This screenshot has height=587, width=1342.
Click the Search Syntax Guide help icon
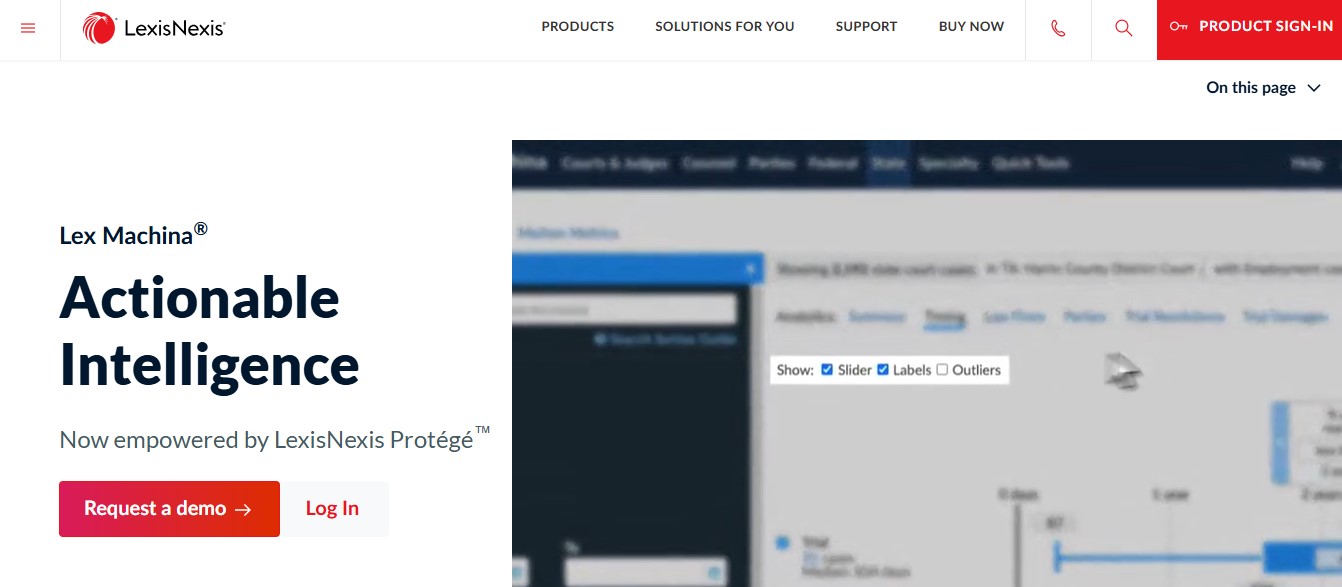click(x=600, y=340)
